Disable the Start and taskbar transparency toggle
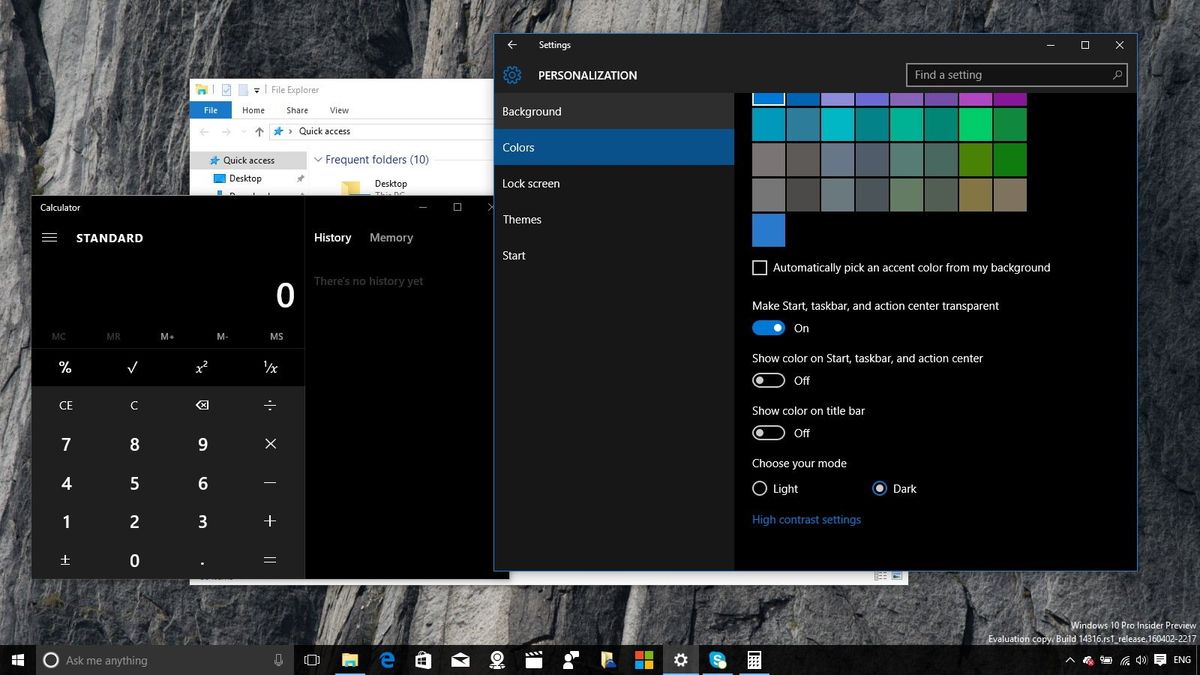Image resolution: width=1200 pixels, height=675 pixels. pos(768,327)
